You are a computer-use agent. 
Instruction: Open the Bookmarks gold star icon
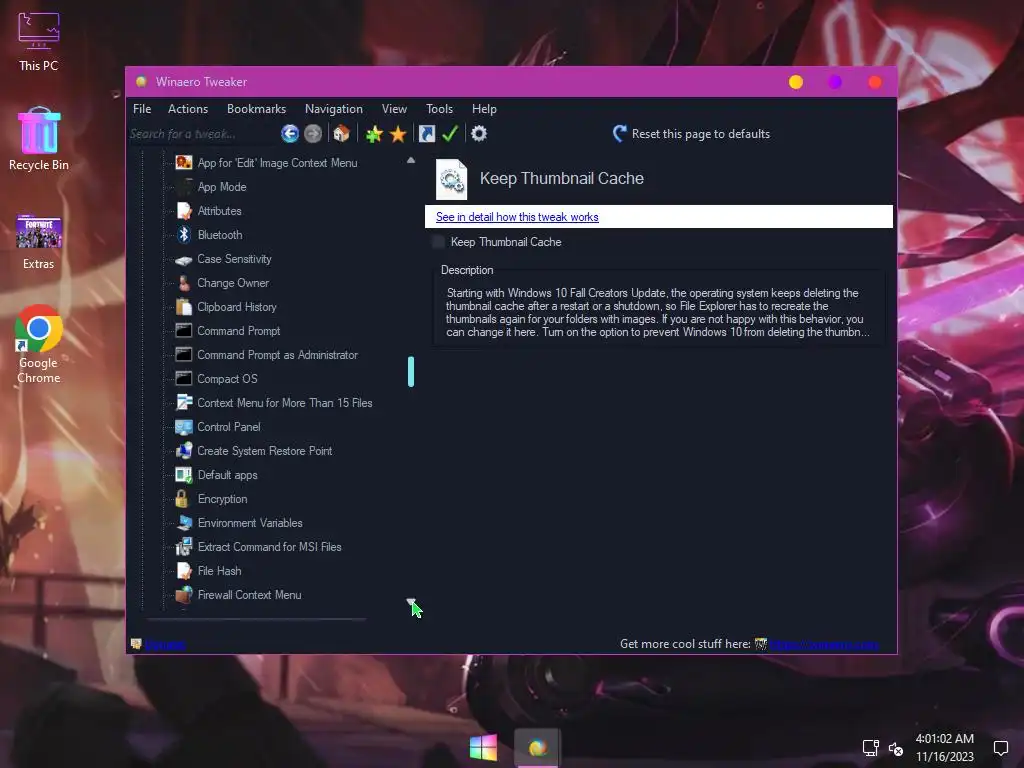(398, 134)
